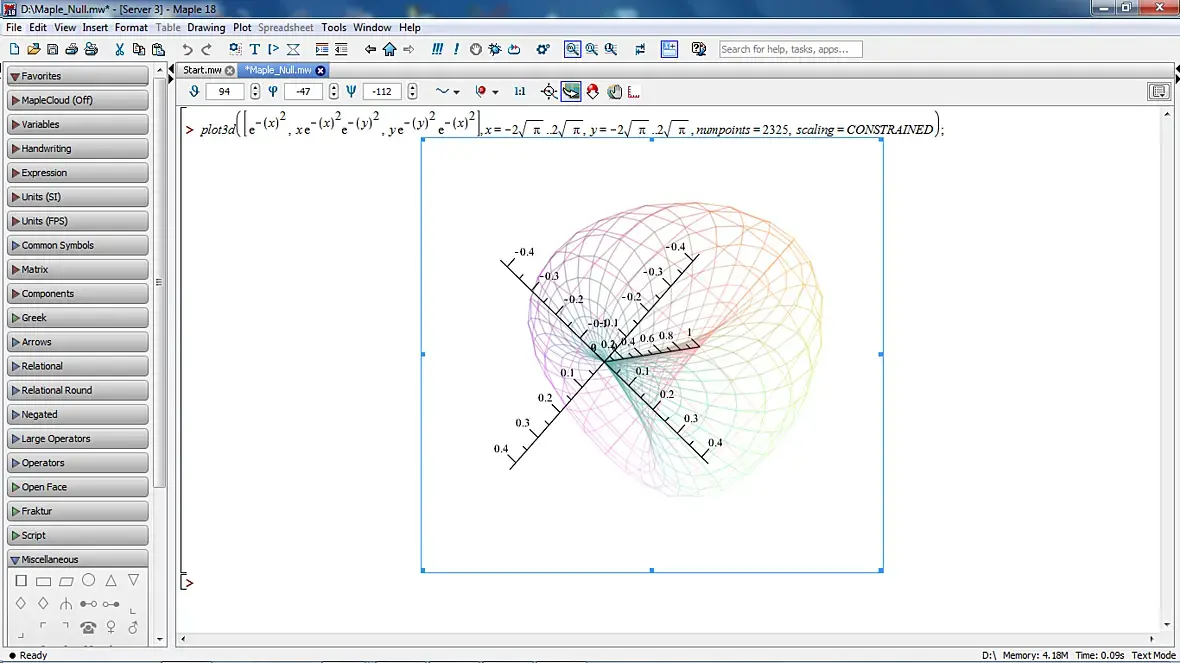
Task: Click the Save worksheet icon
Action: (53, 49)
